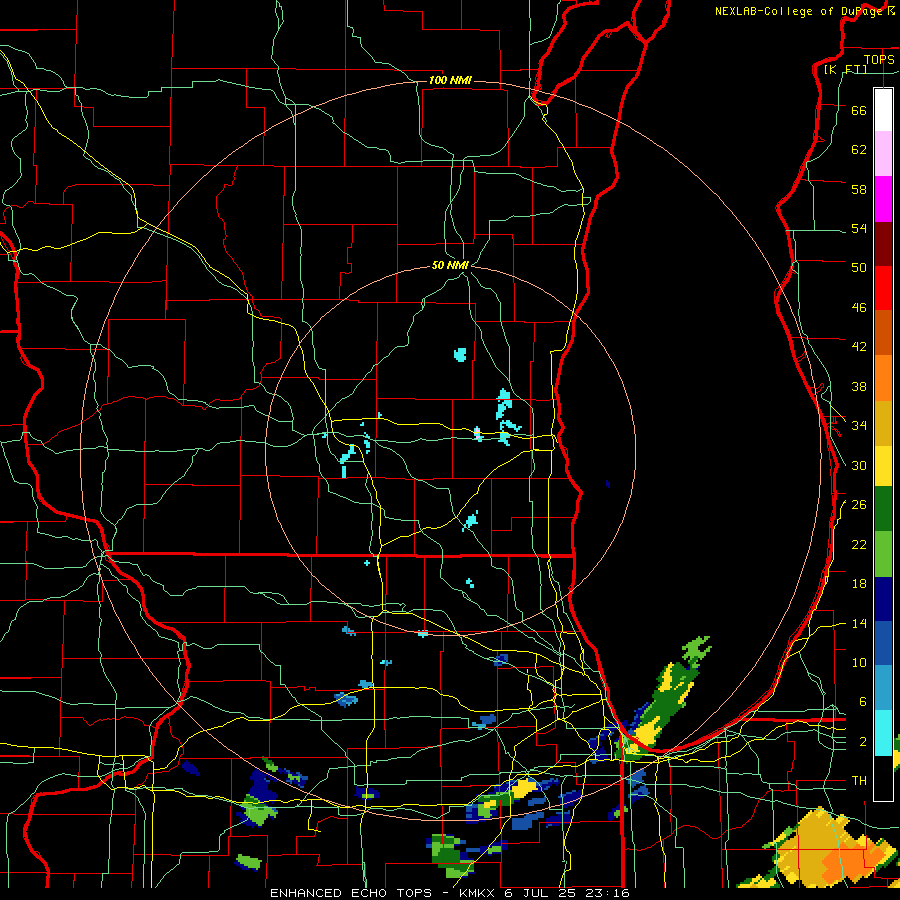900x900 pixels.
Task: Select the dark maroon swatch in the color scale
Action: [883, 244]
